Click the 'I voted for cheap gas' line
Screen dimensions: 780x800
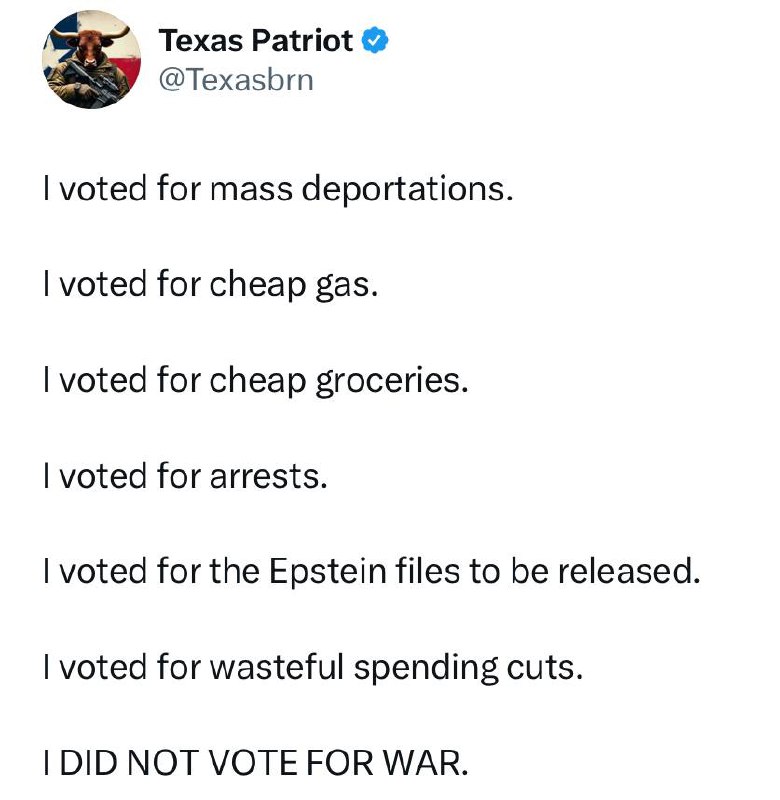211,285
